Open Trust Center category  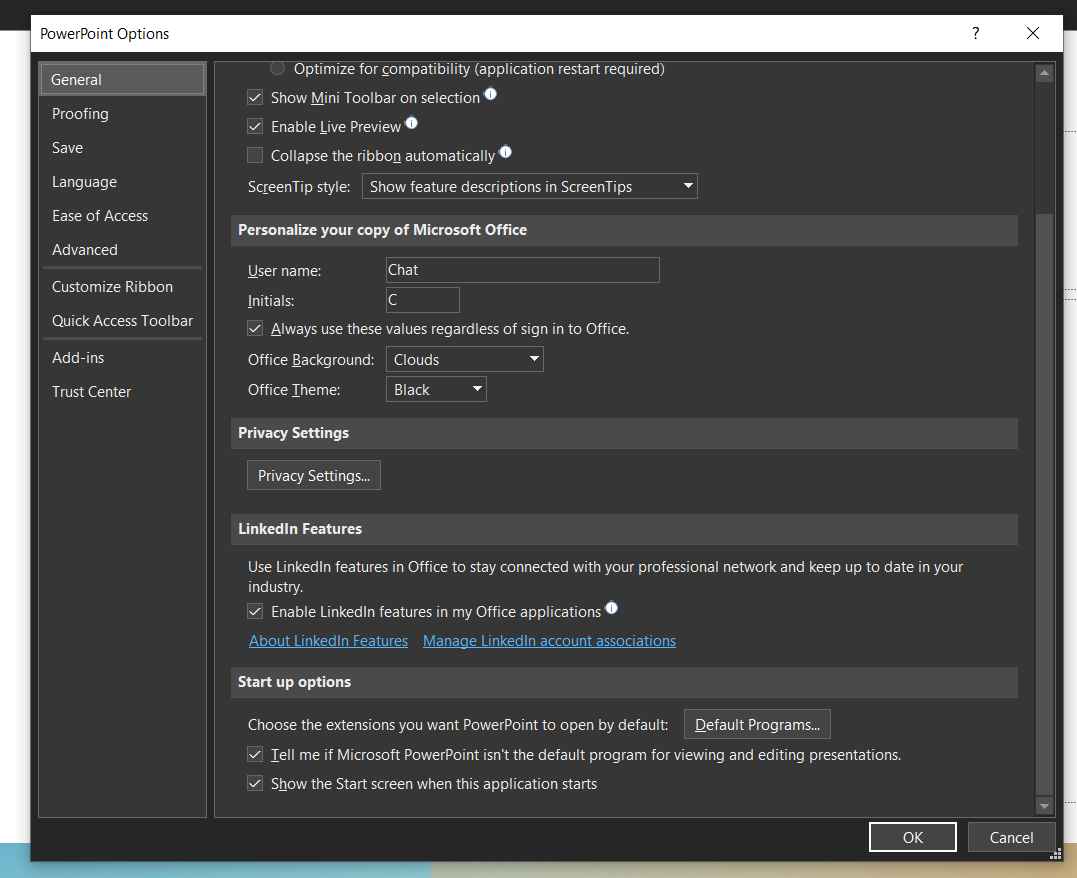pos(122,392)
